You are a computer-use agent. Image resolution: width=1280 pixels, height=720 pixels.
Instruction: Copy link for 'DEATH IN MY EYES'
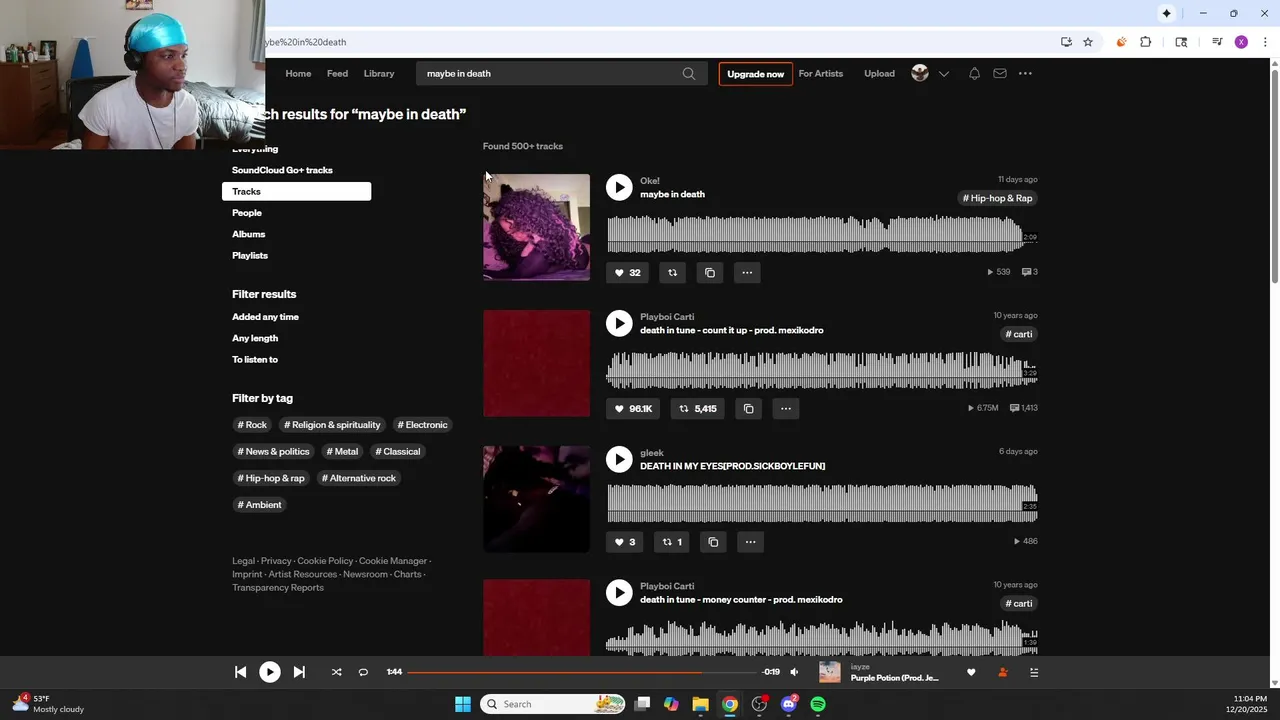pos(713,542)
